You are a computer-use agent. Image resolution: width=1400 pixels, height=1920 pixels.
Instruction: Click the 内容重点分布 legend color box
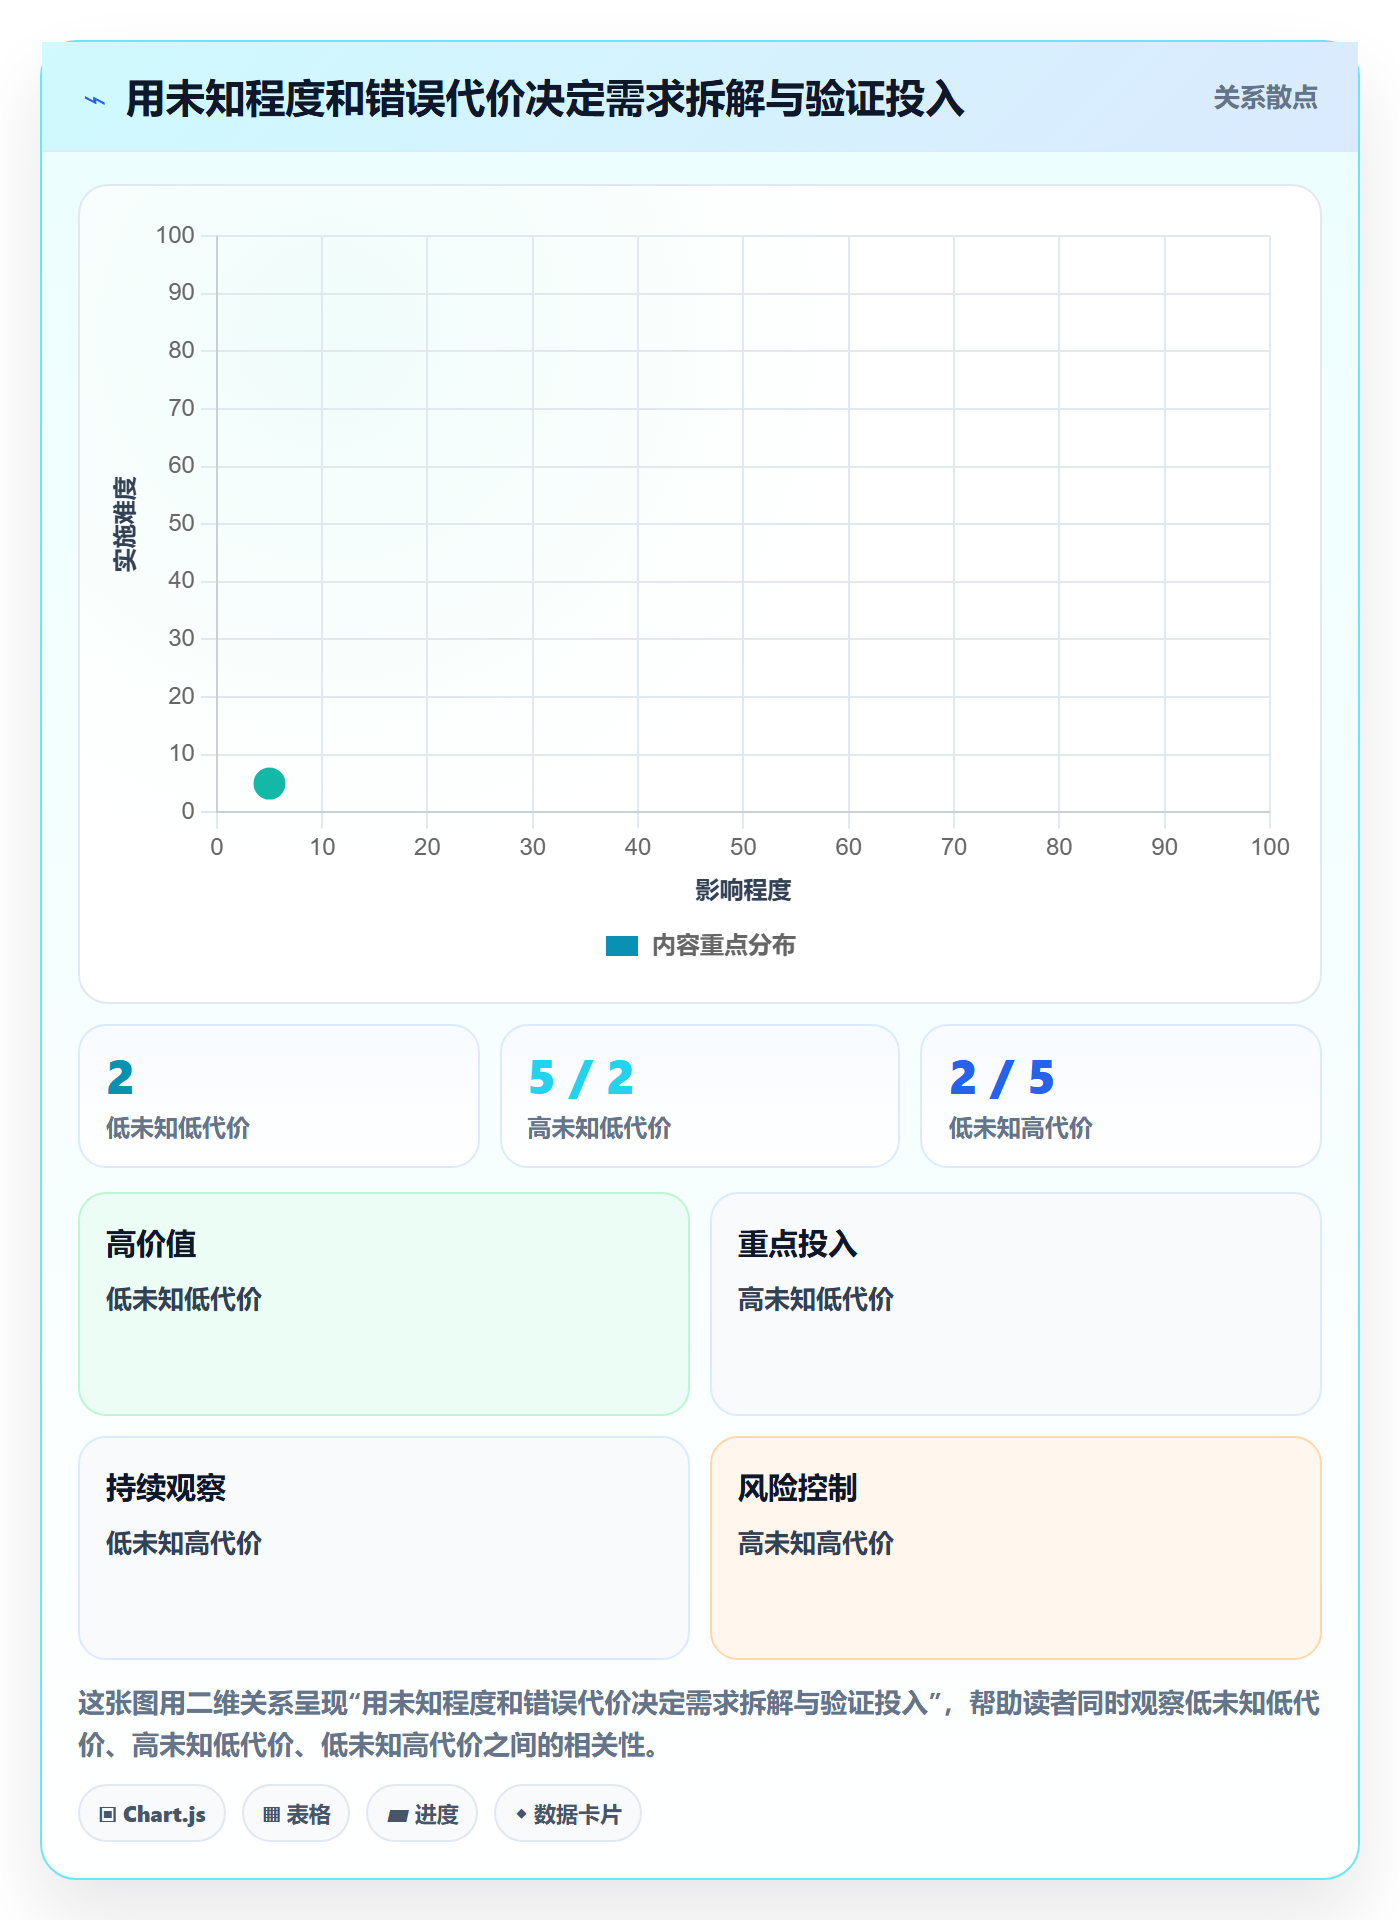[x=621, y=946]
